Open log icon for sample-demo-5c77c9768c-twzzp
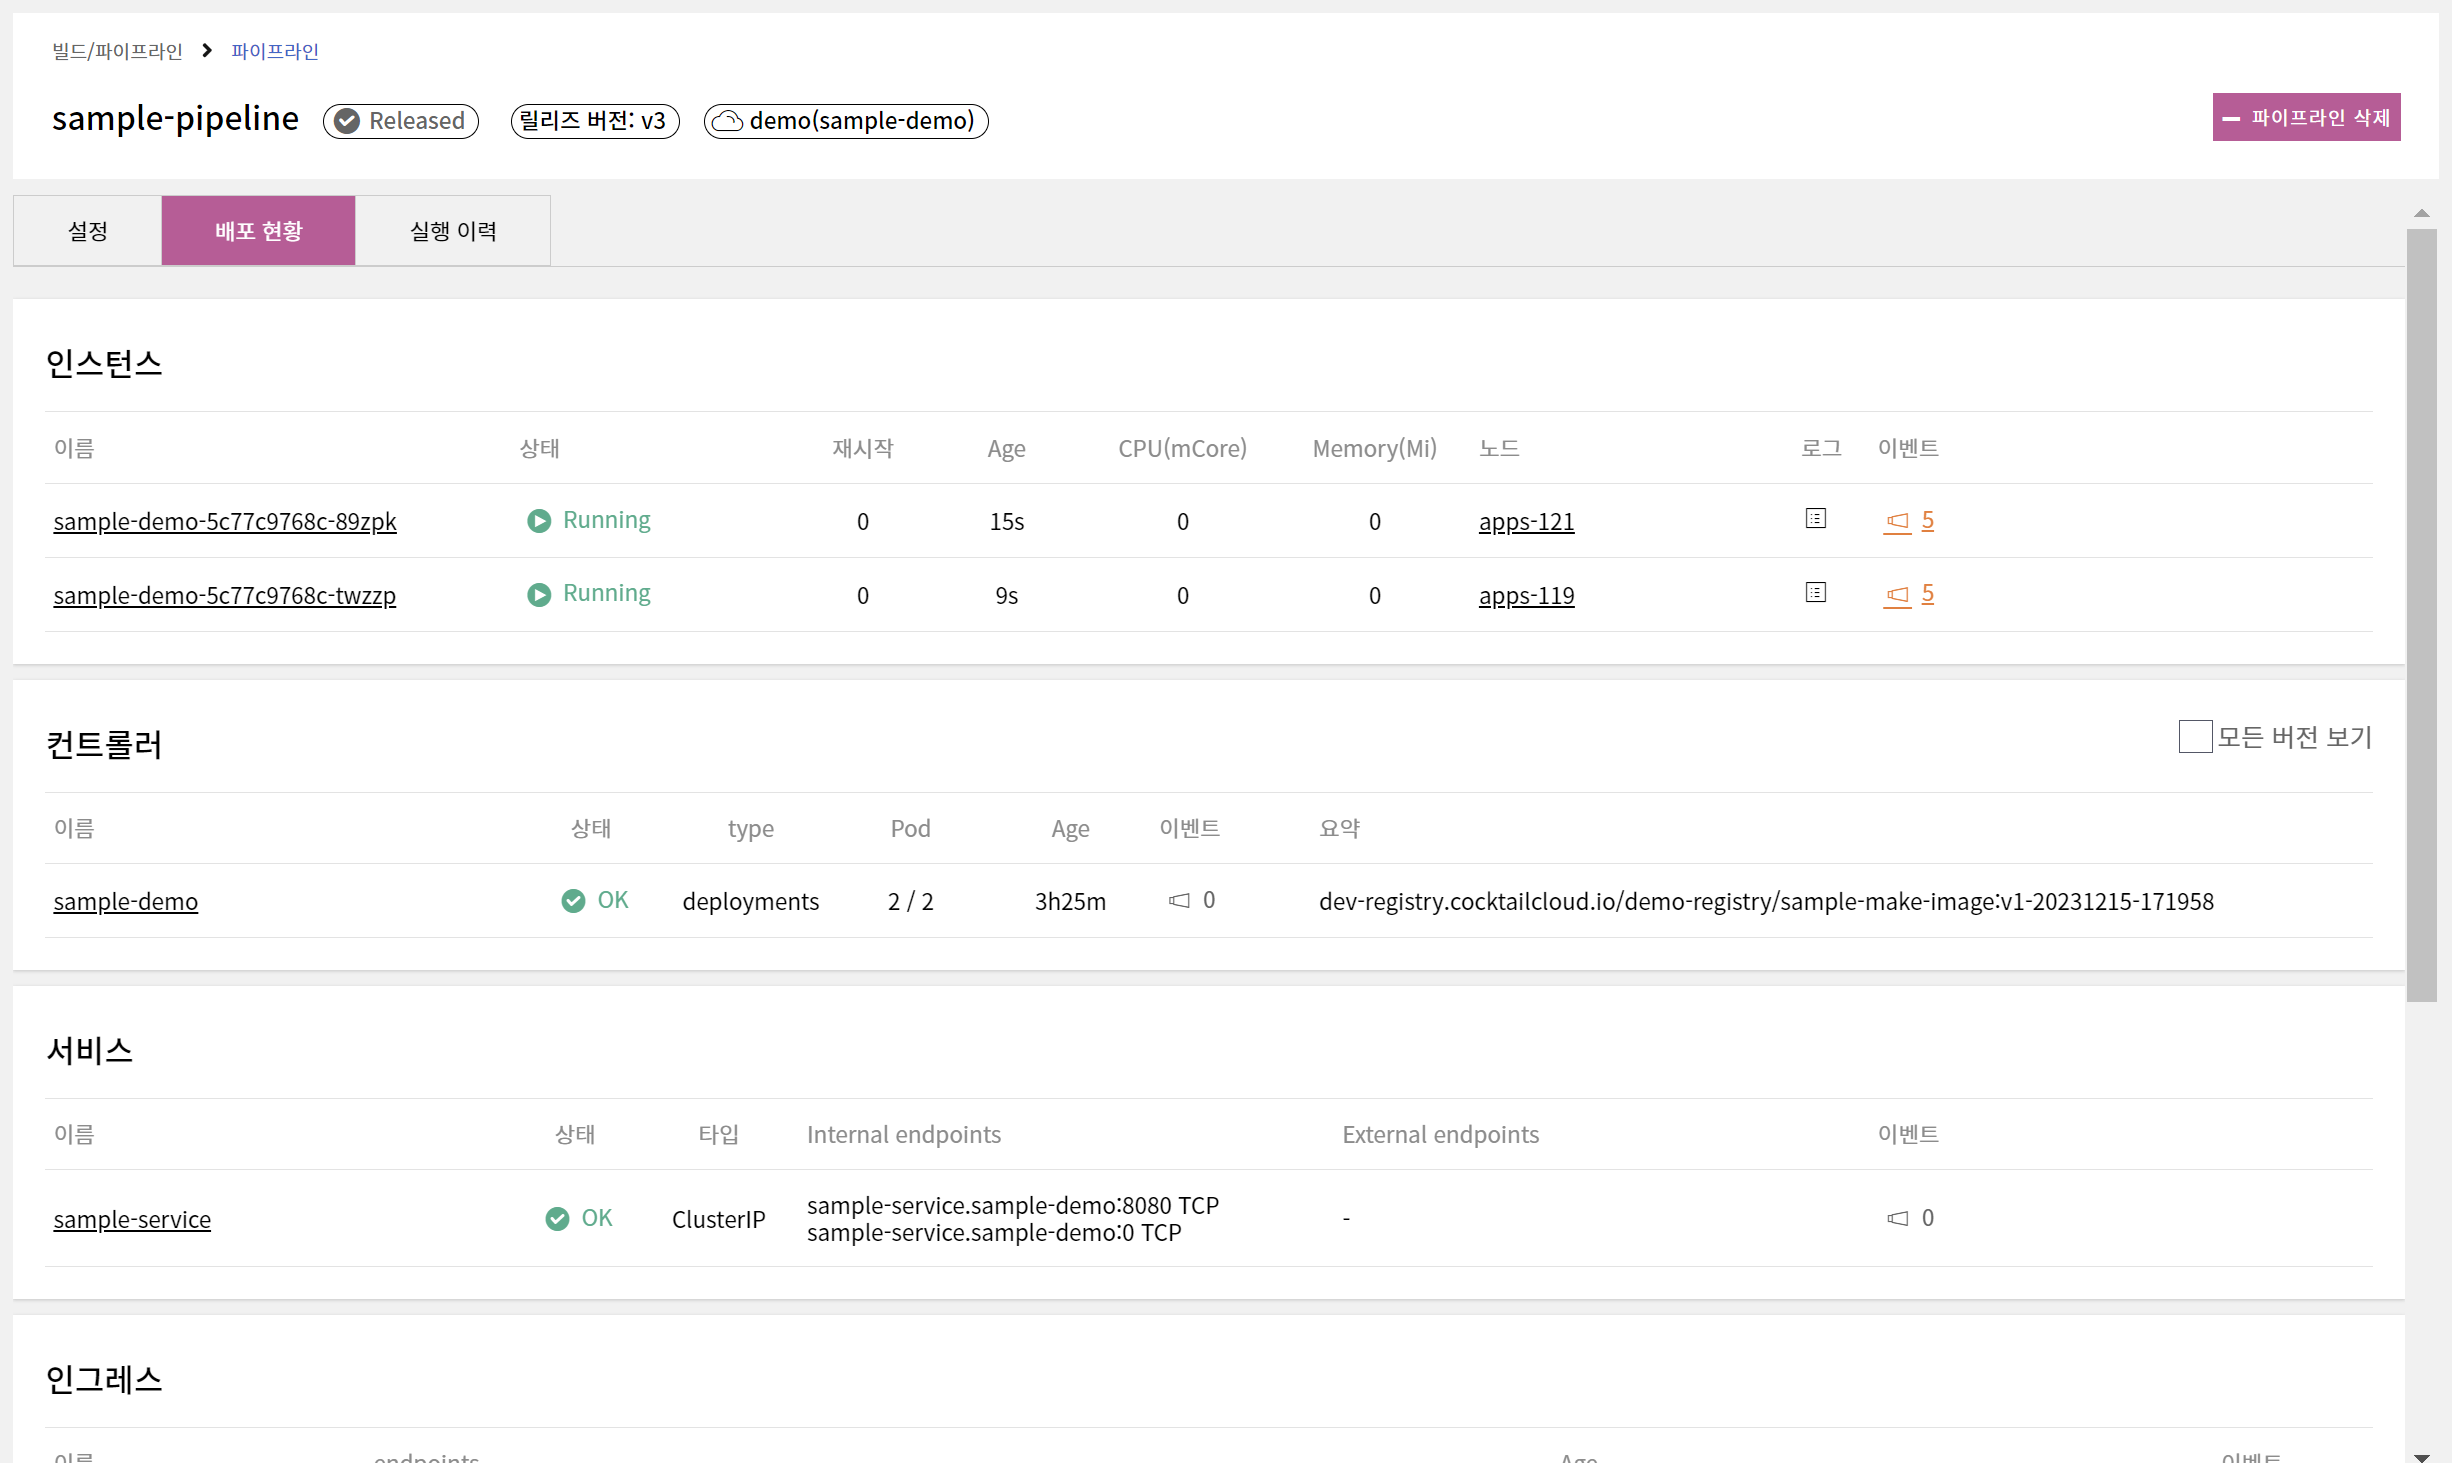 (1816, 593)
